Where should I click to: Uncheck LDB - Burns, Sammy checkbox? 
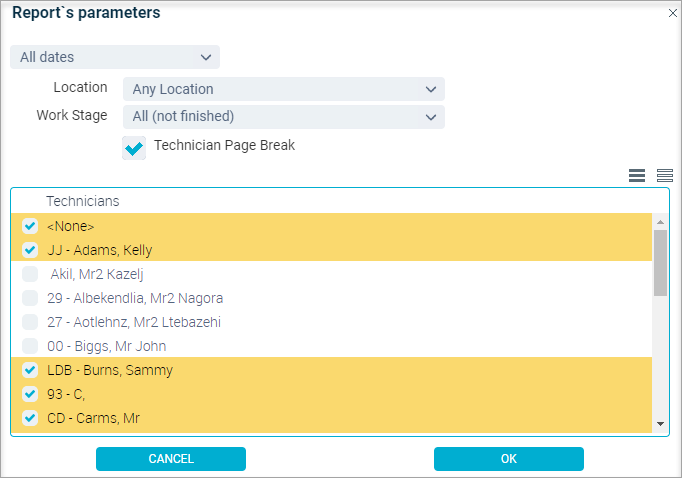(30, 370)
